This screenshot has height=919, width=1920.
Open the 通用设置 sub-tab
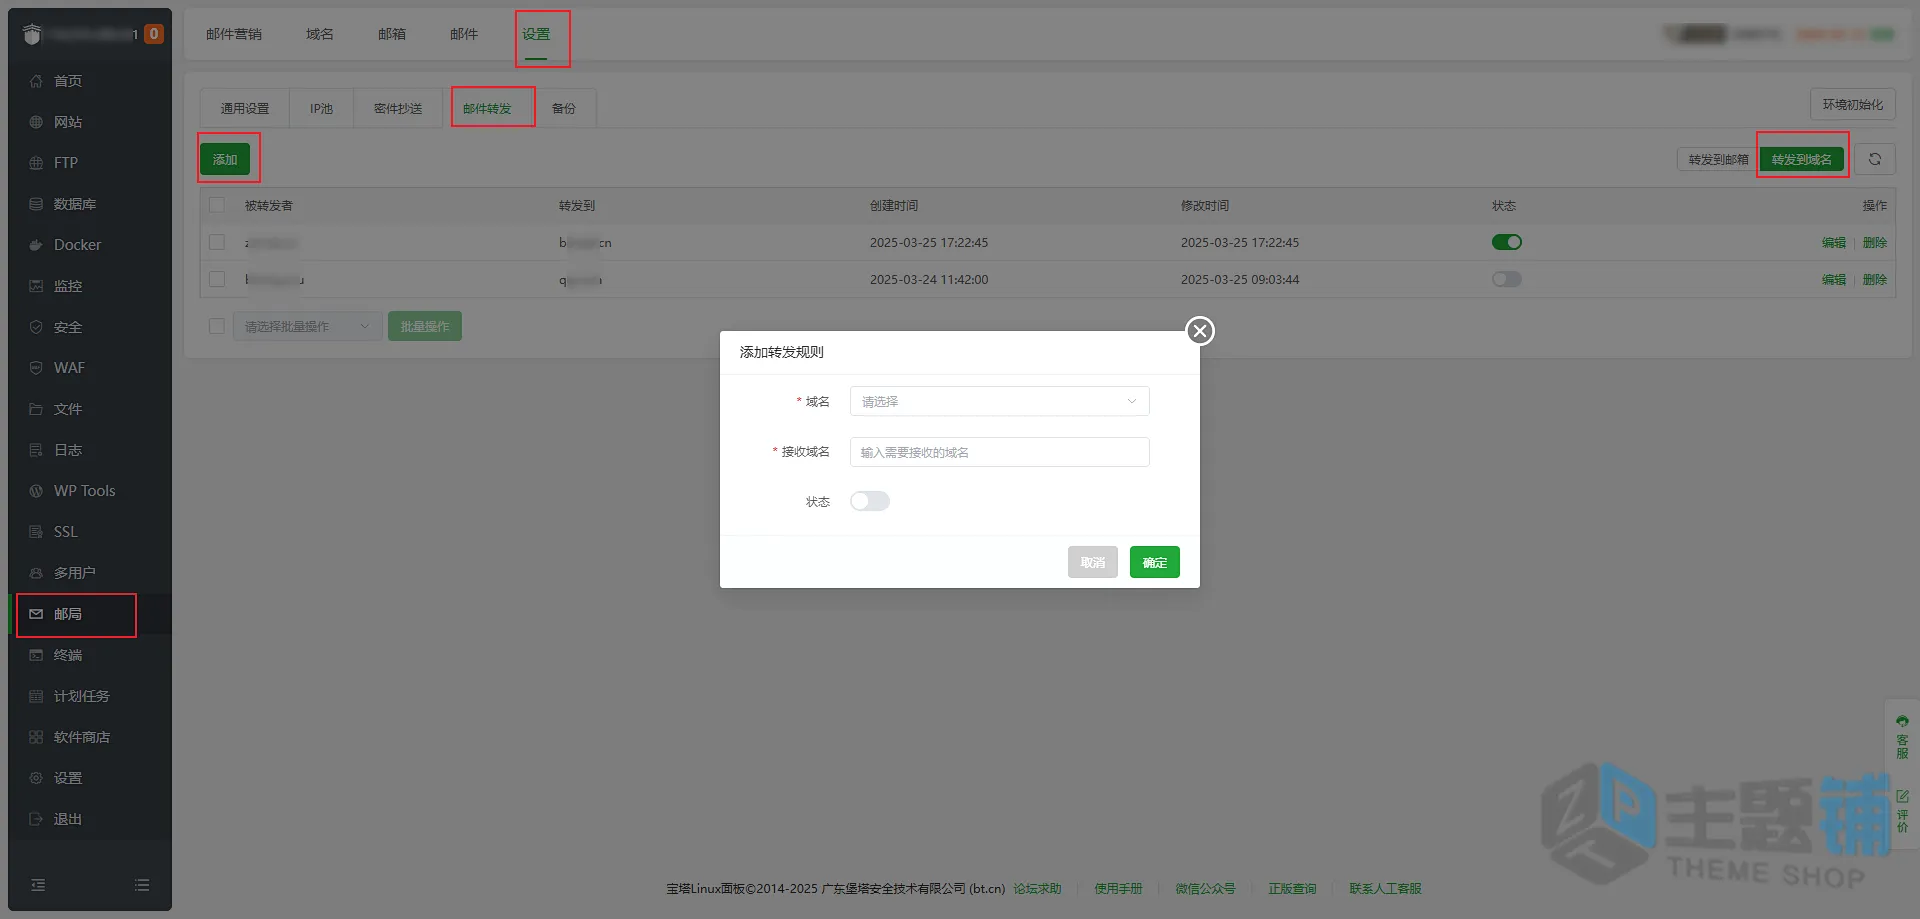[x=245, y=108]
